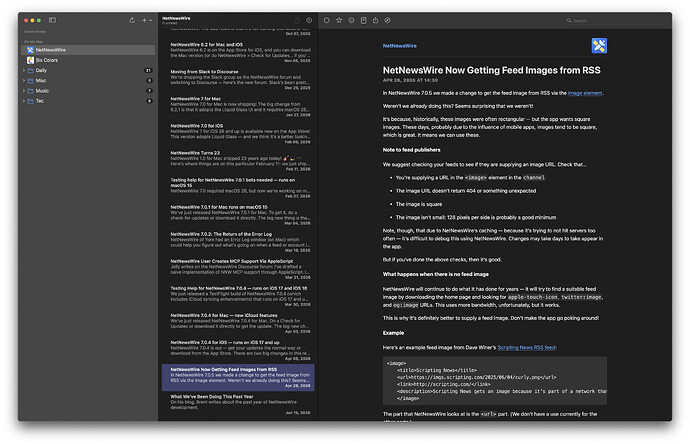Expand the Music folder
Viewport: 690px width, 444px height.
coord(24,91)
